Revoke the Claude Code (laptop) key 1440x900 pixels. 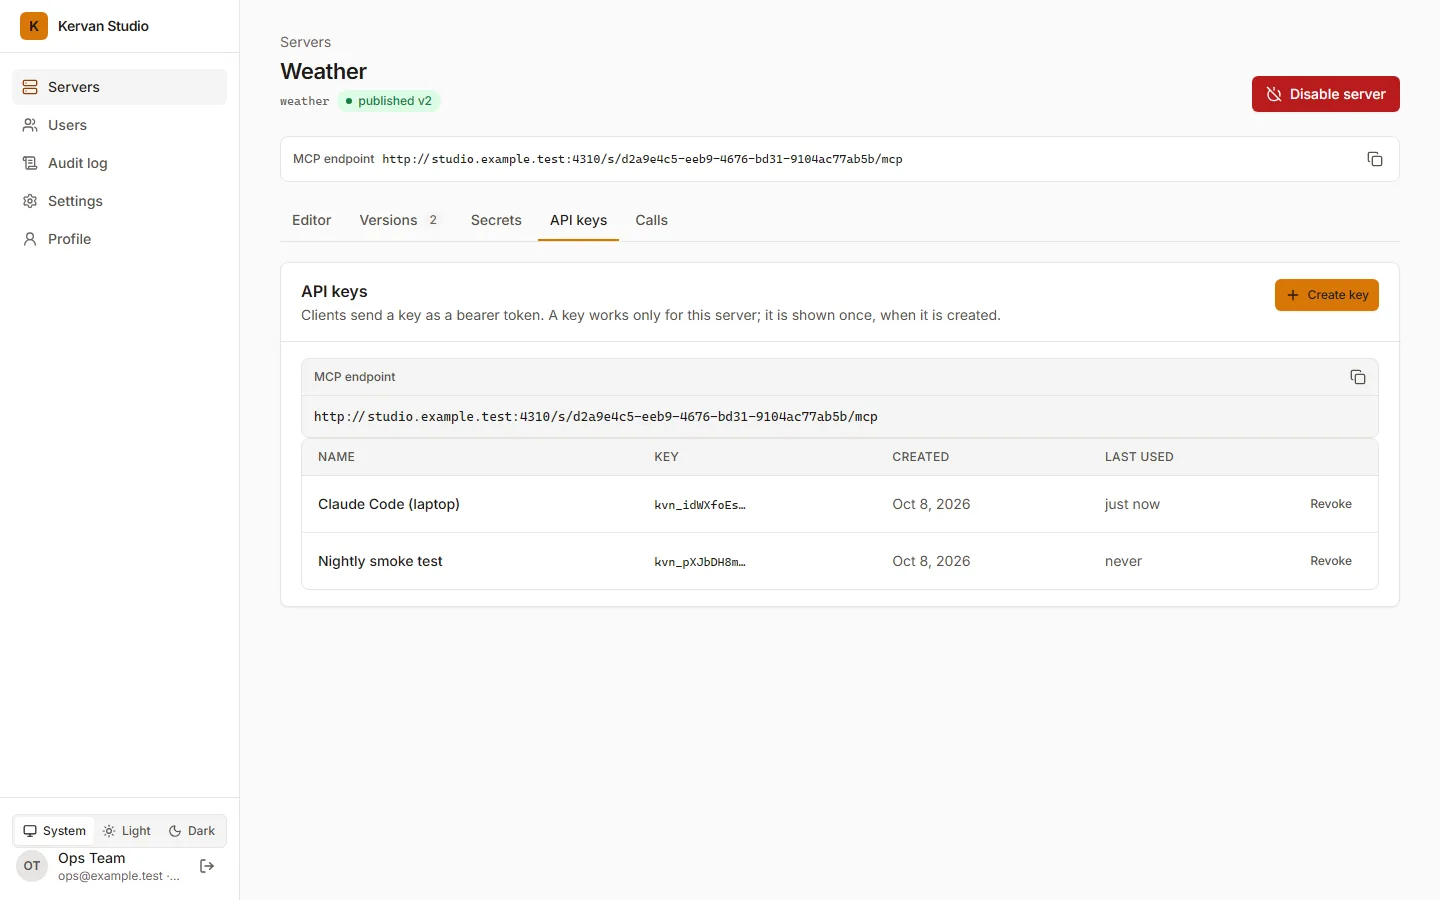1330,504
